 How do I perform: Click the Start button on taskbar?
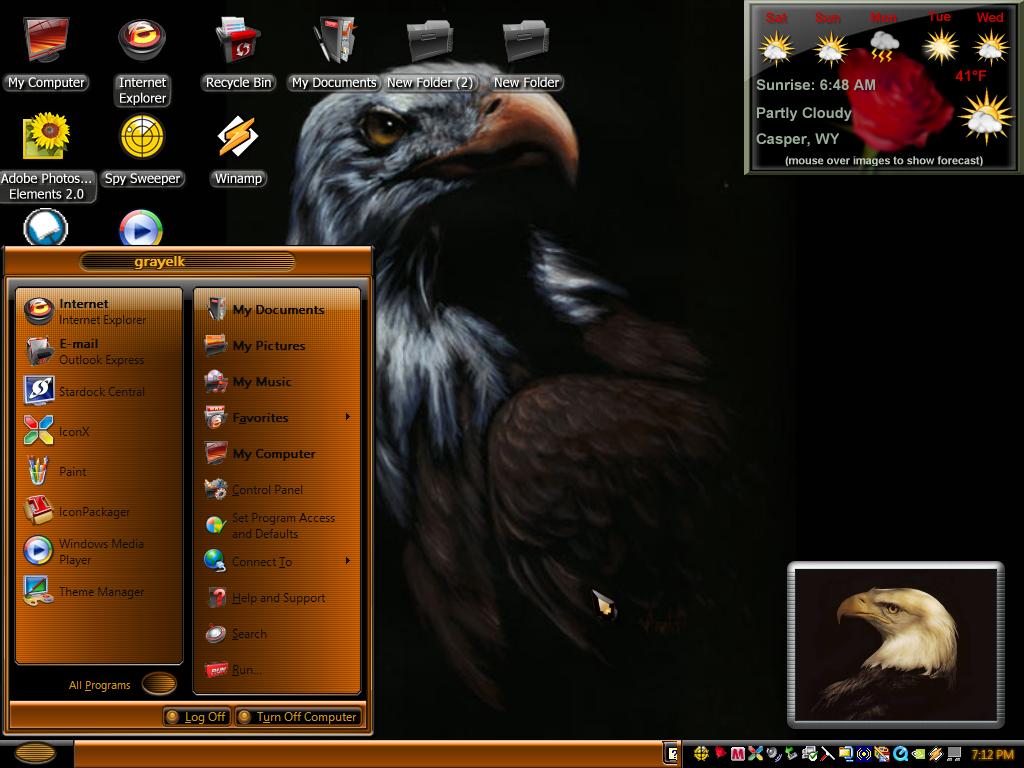[x=36, y=754]
